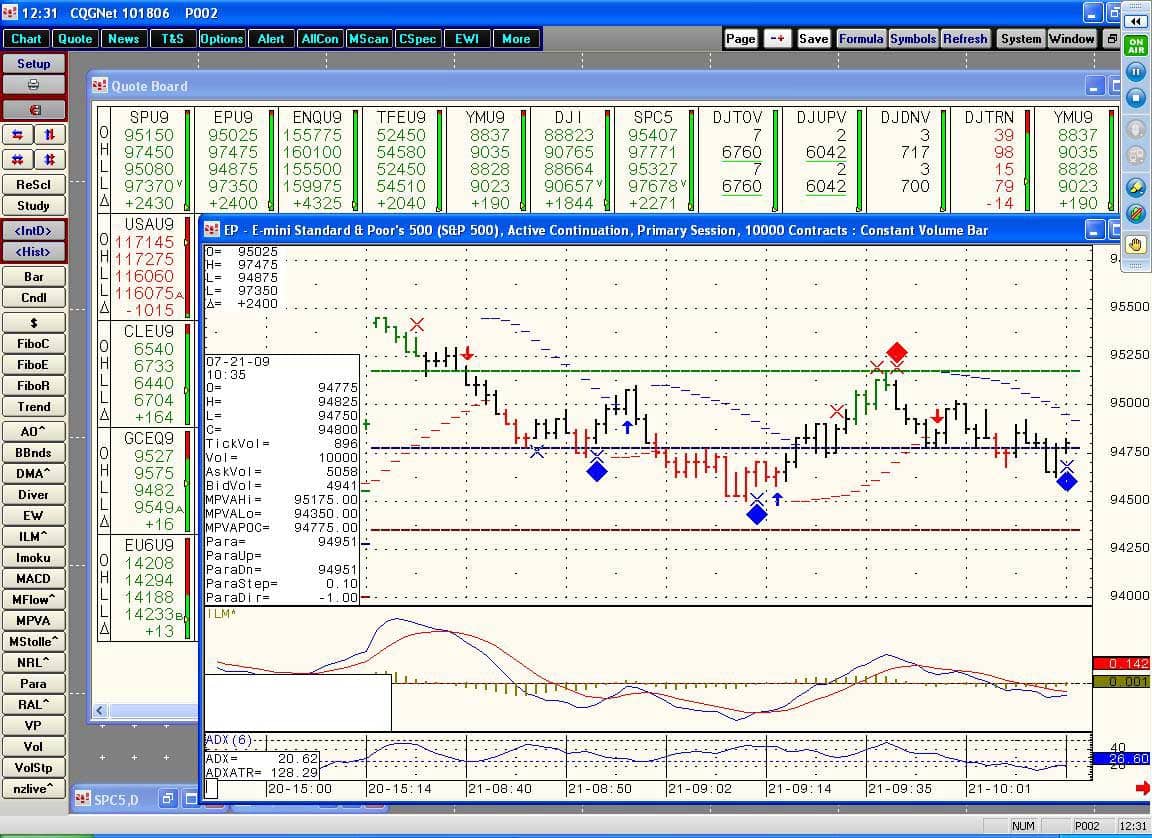Screen dimensions: 1152x838
Task: Open the More menu on the toolbar
Action: [515, 38]
